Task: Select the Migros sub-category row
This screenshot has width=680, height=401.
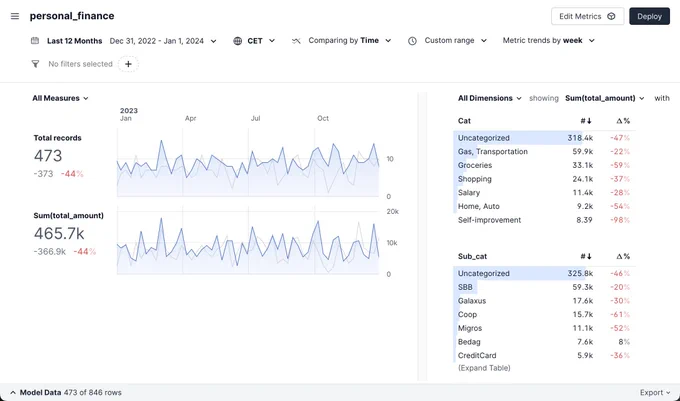Action: [544, 328]
